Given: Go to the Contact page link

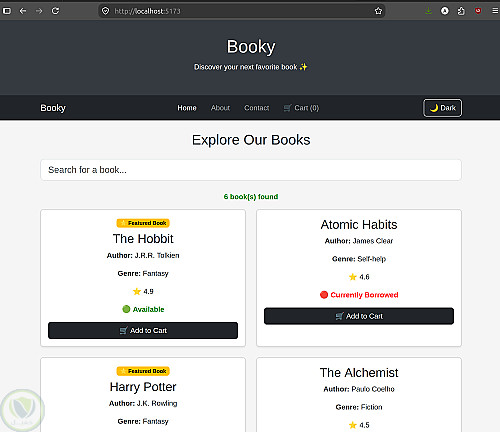Looking at the screenshot, I should coord(257,108).
